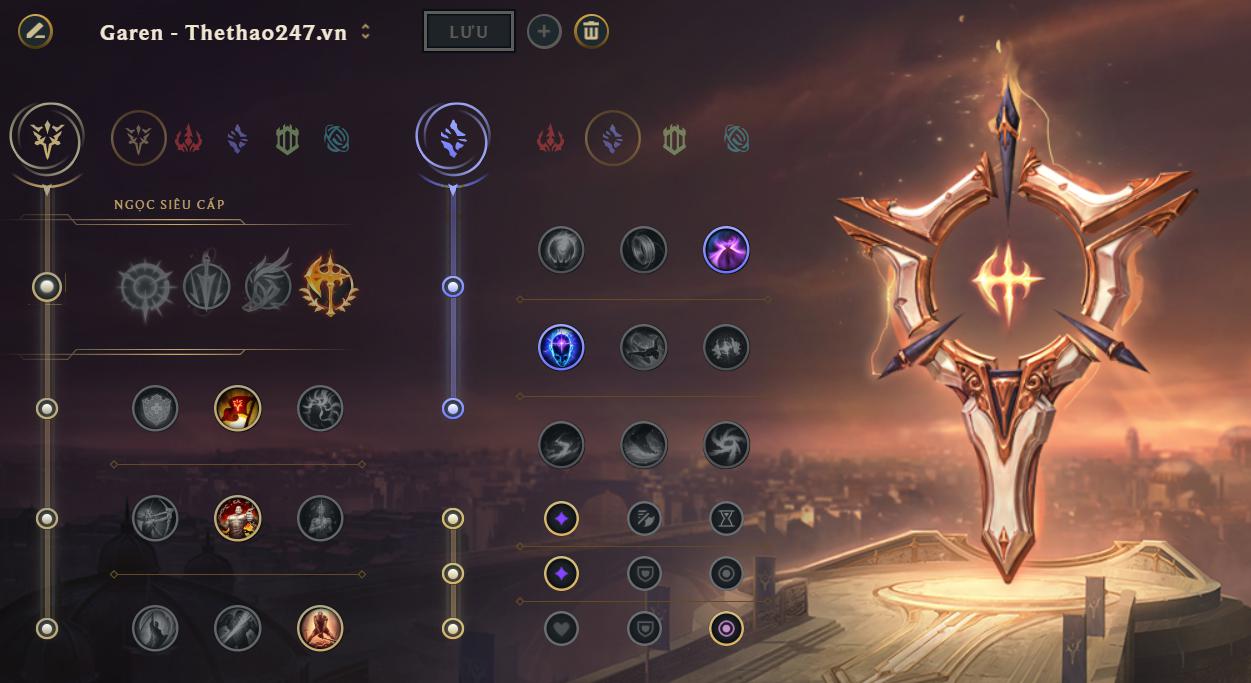Add a new rune page
Viewport: 1251px width, 683px height.
tap(544, 32)
